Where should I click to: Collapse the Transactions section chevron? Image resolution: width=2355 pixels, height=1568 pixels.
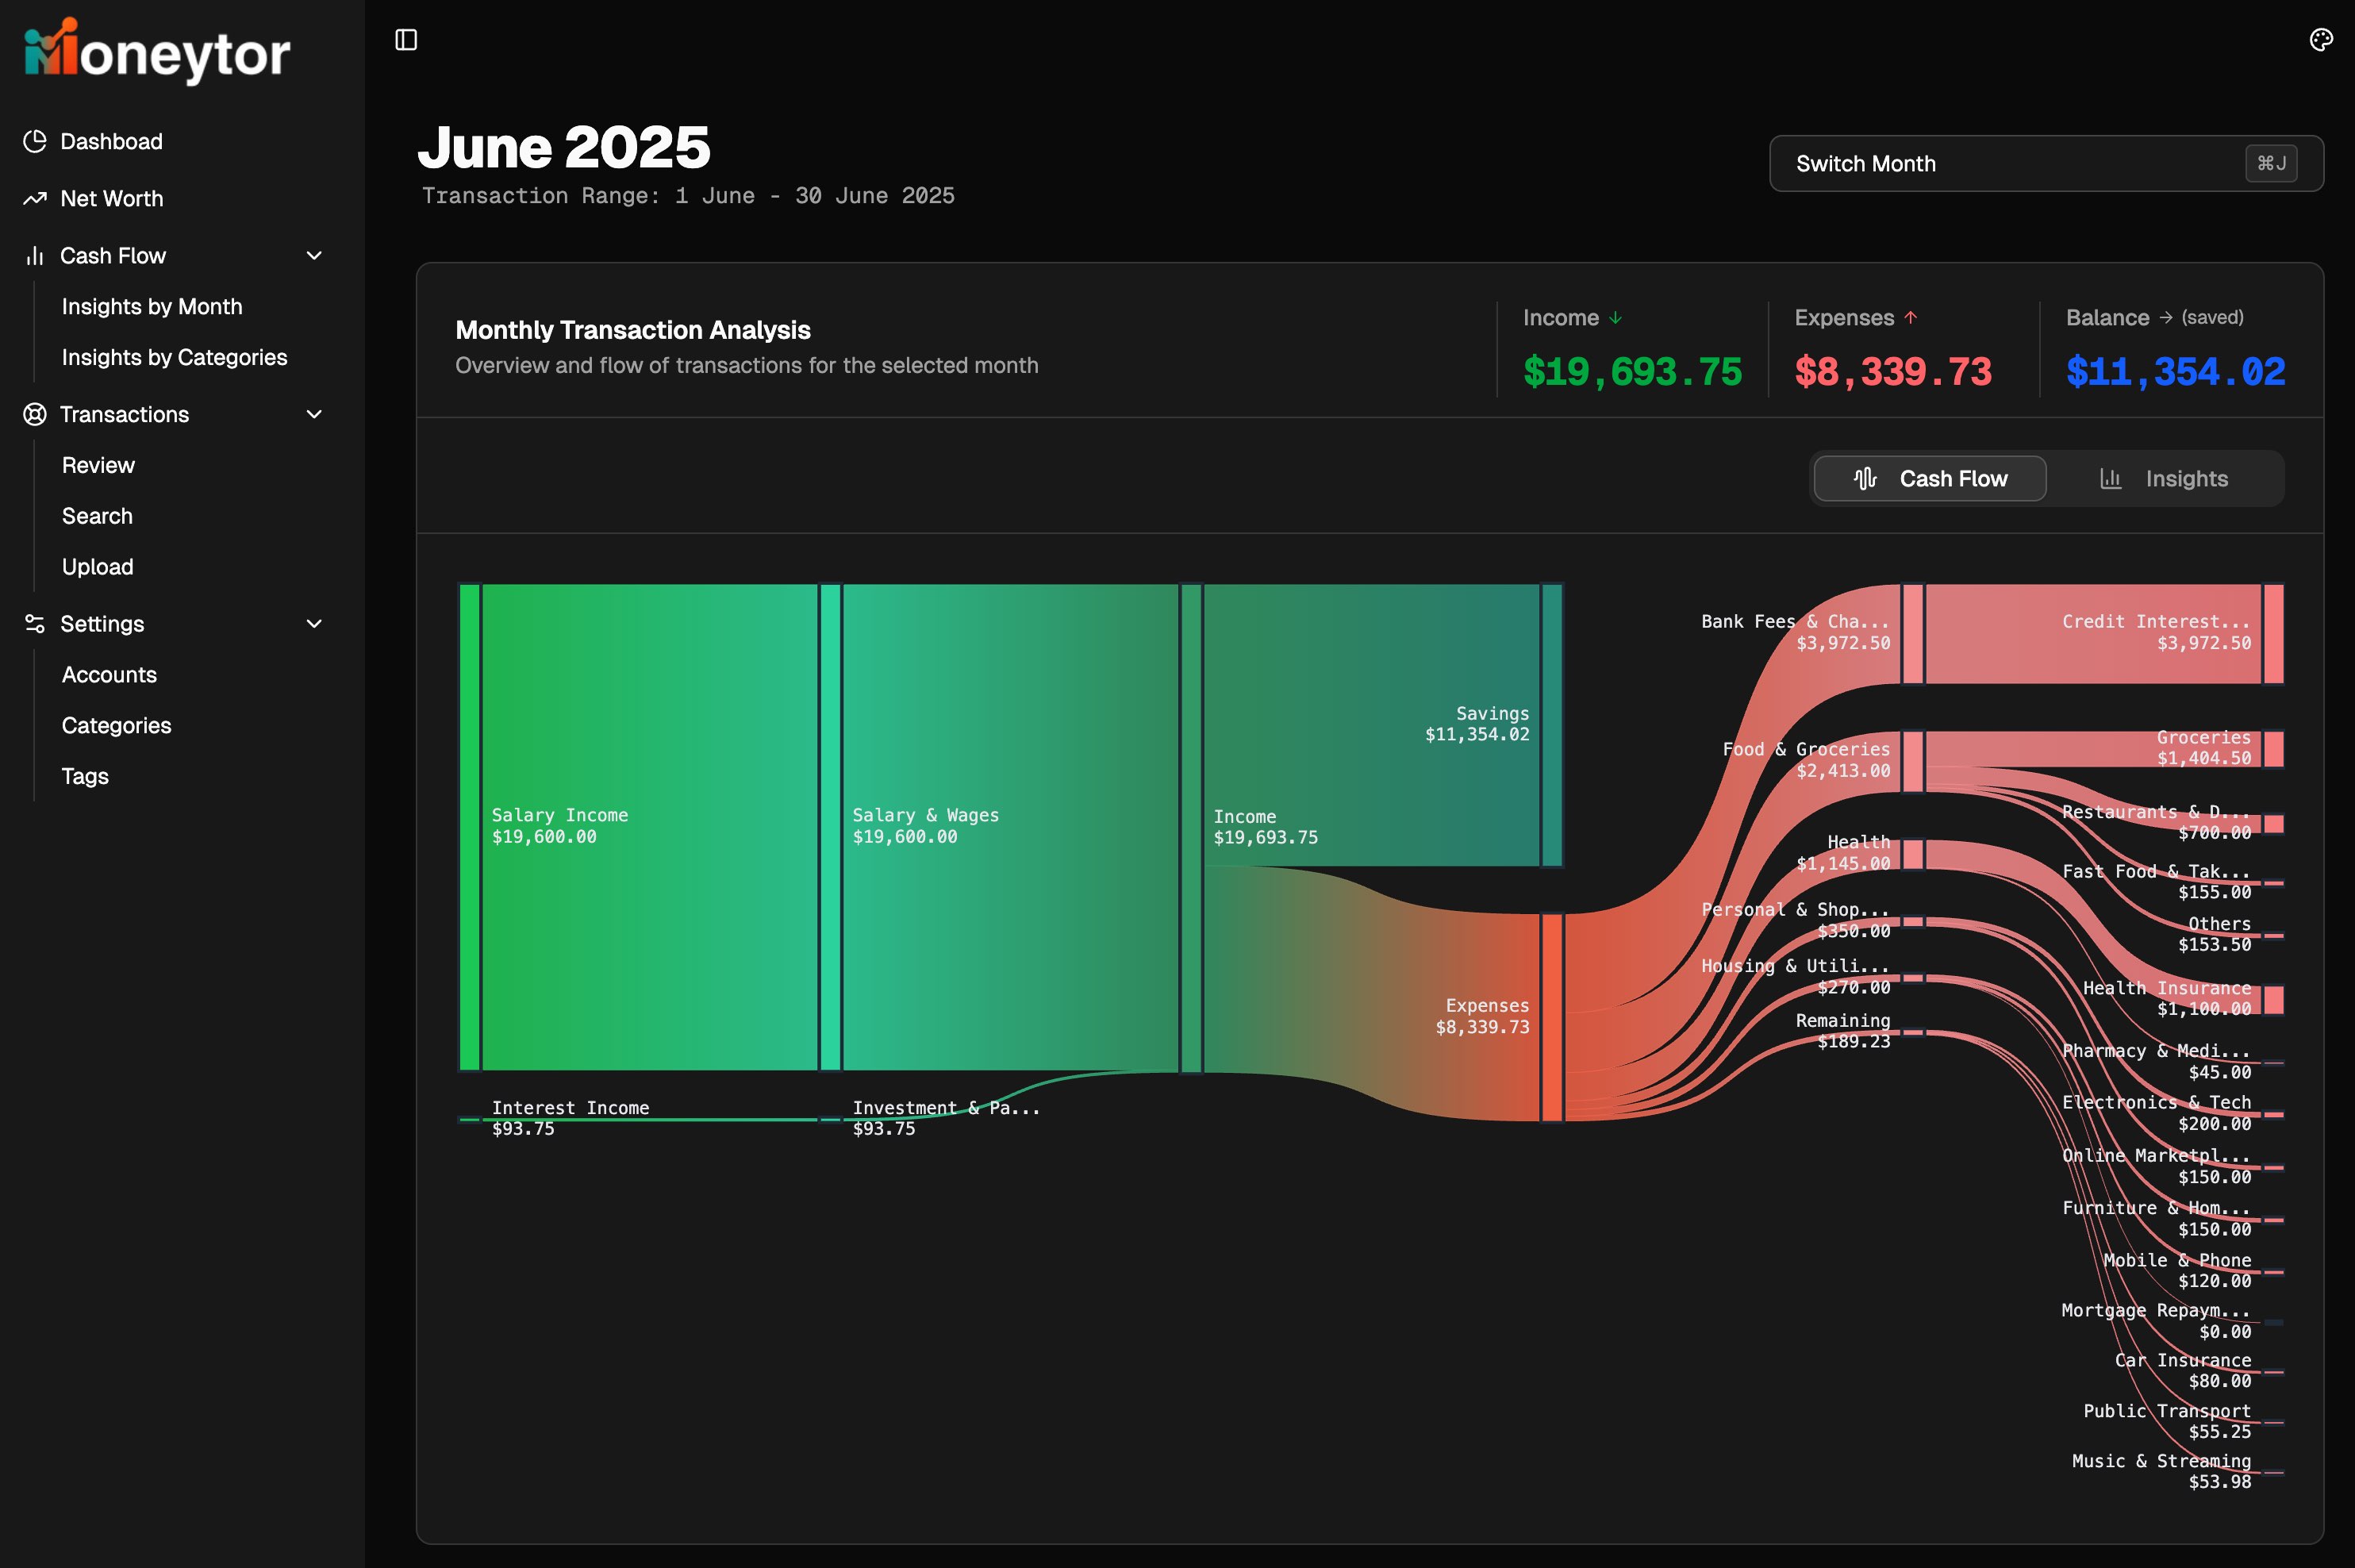[x=314, y=414]
